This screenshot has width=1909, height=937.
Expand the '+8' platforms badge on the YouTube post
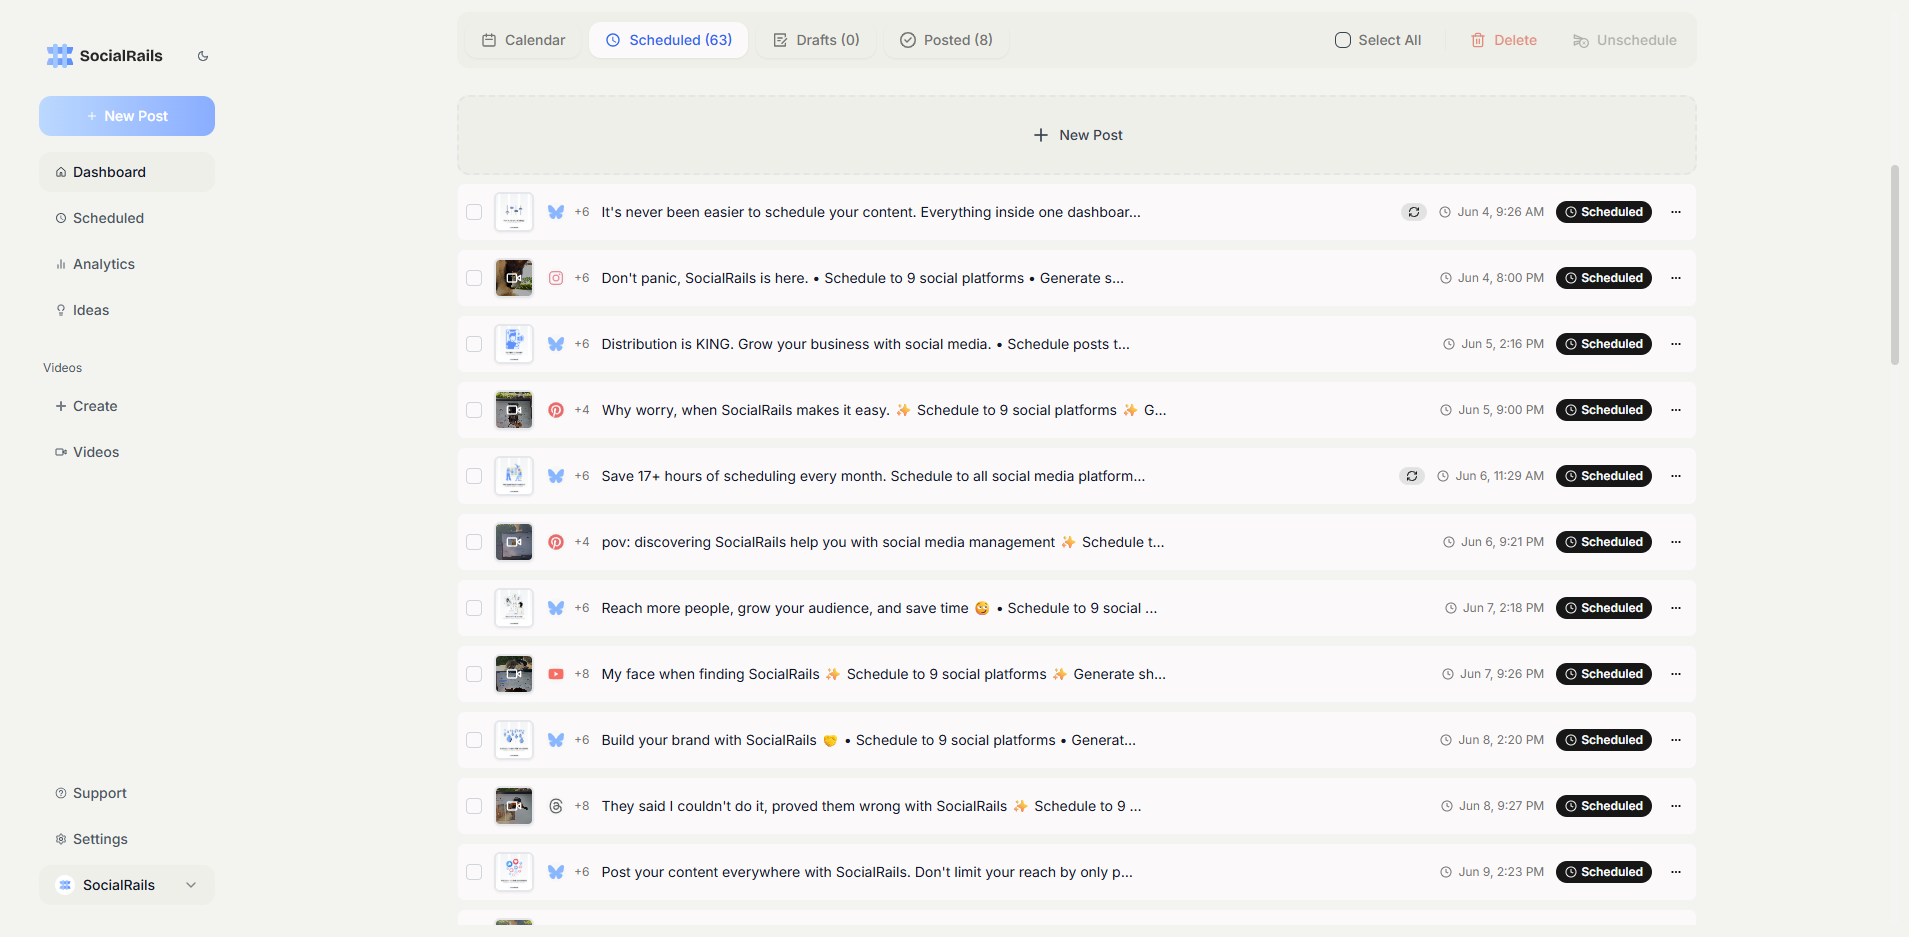pyautogui.click(x=582, y=674)
